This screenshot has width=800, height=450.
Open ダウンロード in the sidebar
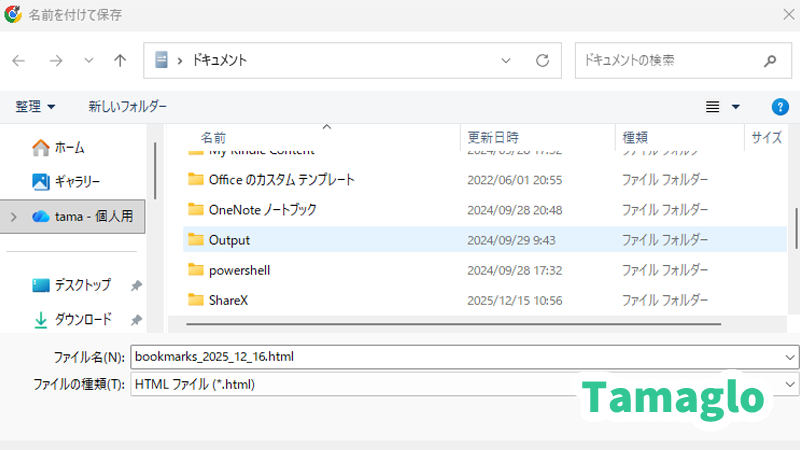(x=83, y=319)
